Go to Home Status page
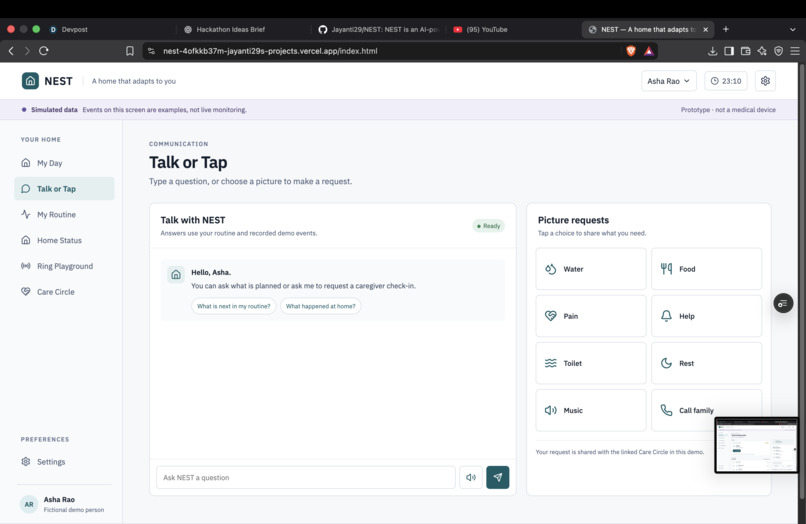Viewport: 806px width, 524px height. [64, 240]
